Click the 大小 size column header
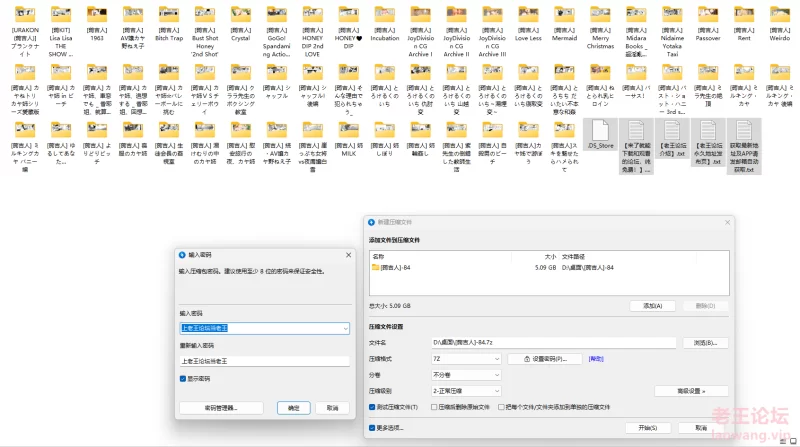The width and height of the screenshot is (800, 447). [x=550, y=257]
